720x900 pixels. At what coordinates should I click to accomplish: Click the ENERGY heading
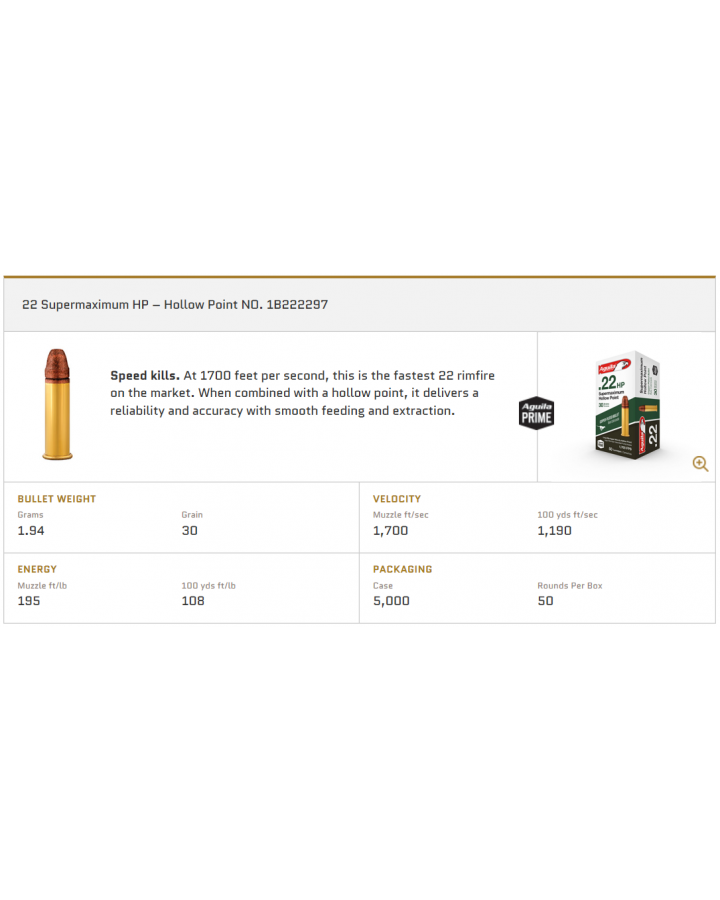pos(37,569)
